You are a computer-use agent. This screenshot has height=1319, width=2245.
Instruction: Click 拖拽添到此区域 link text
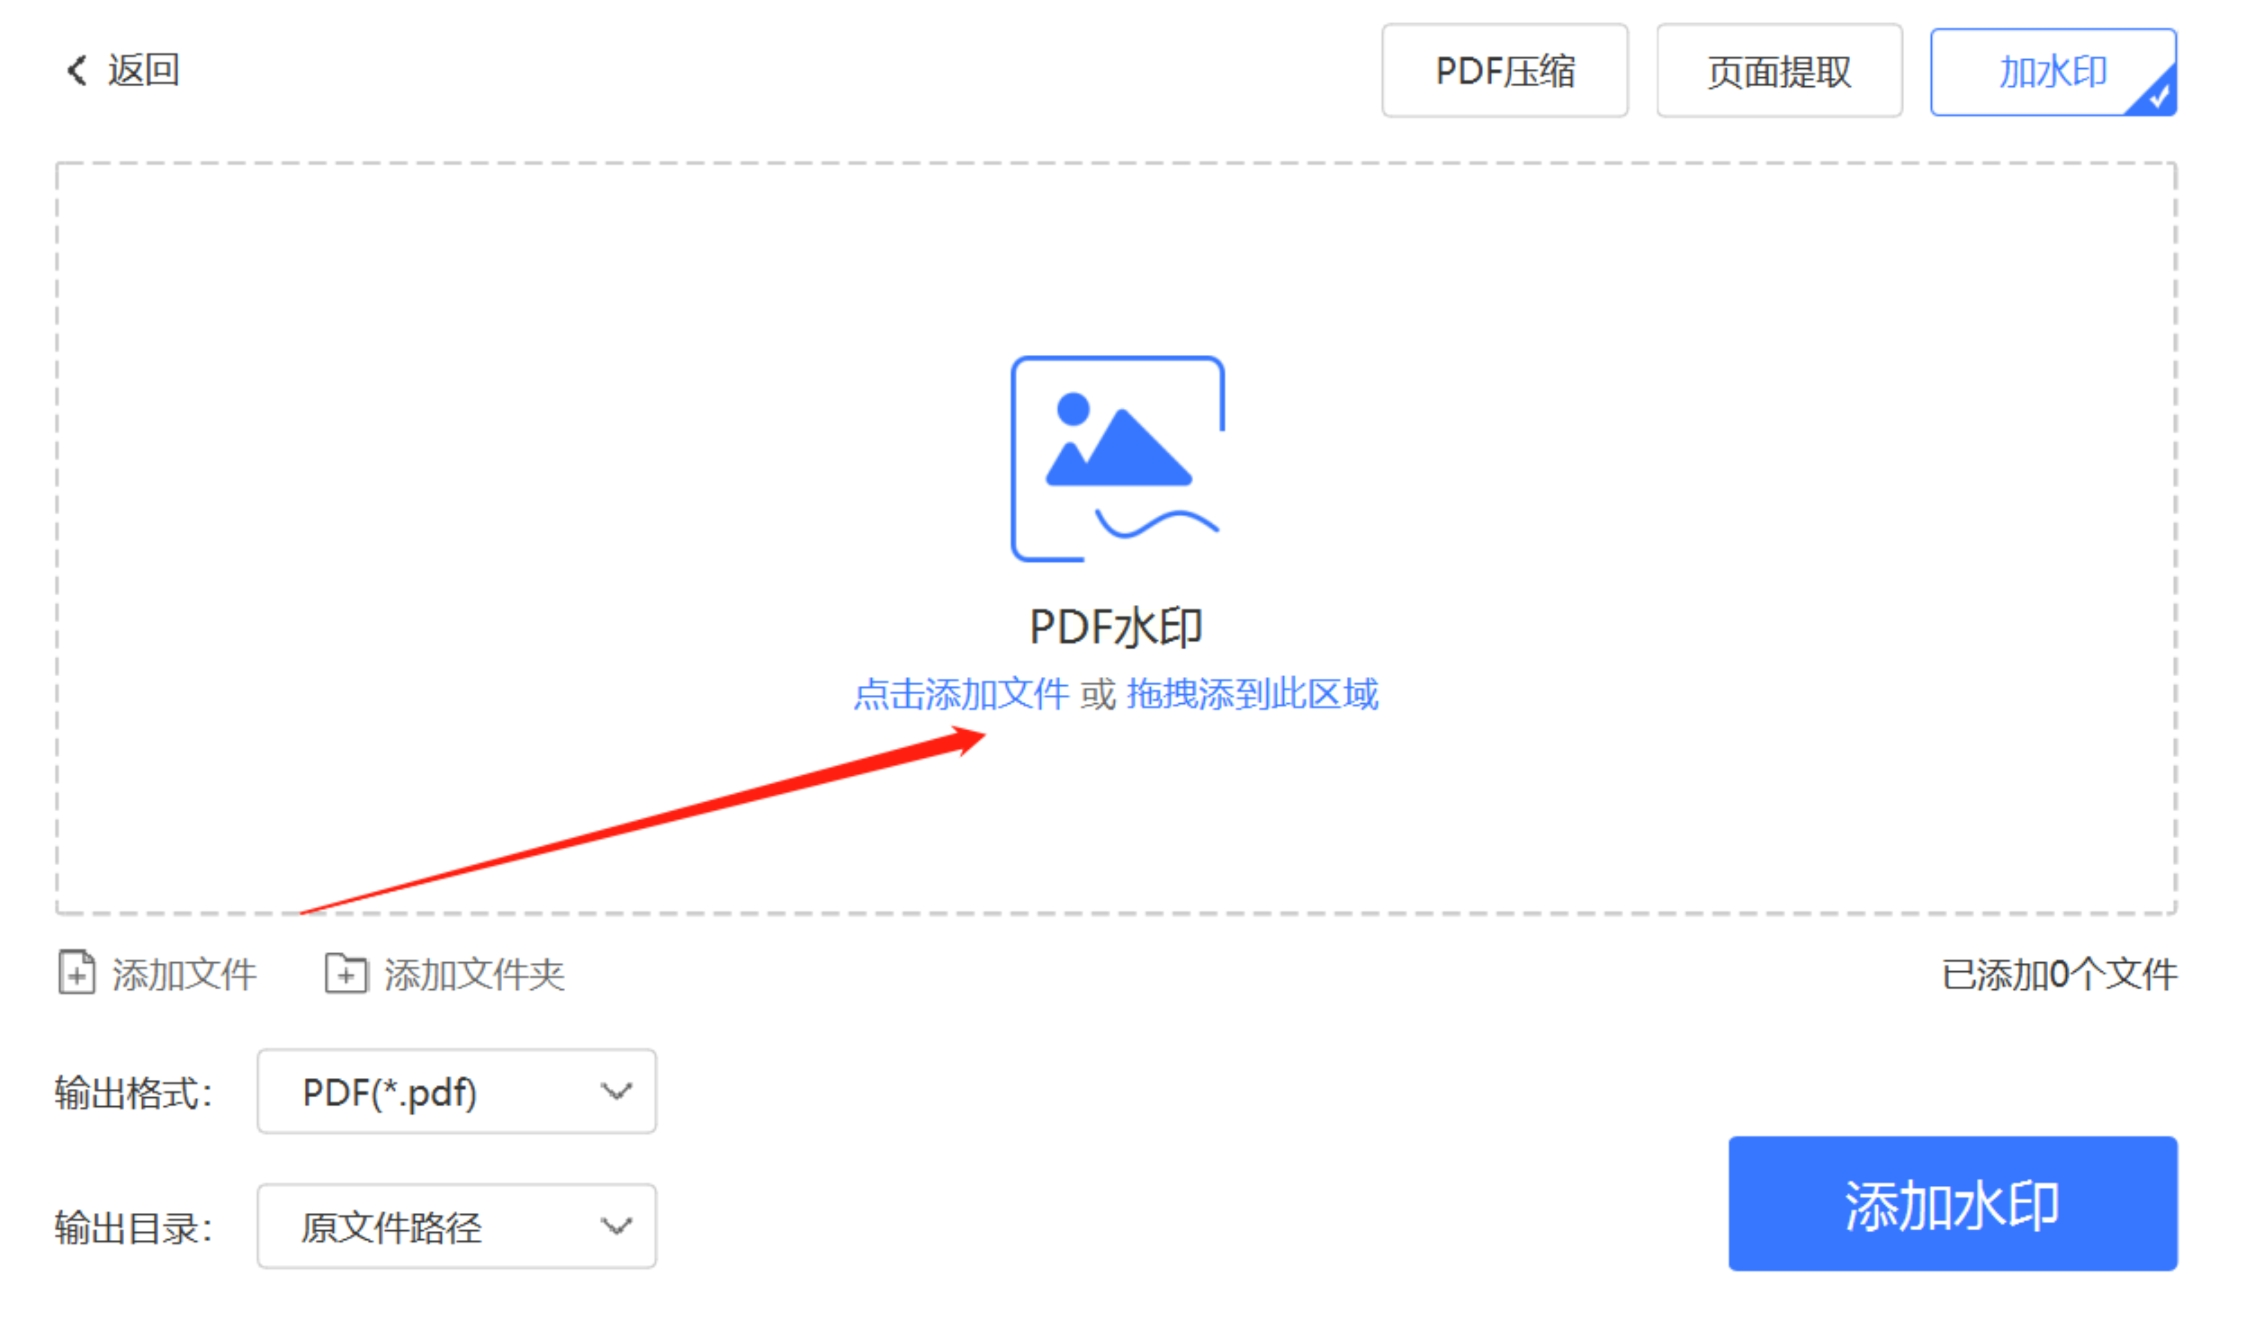[x=1252, y=693]
